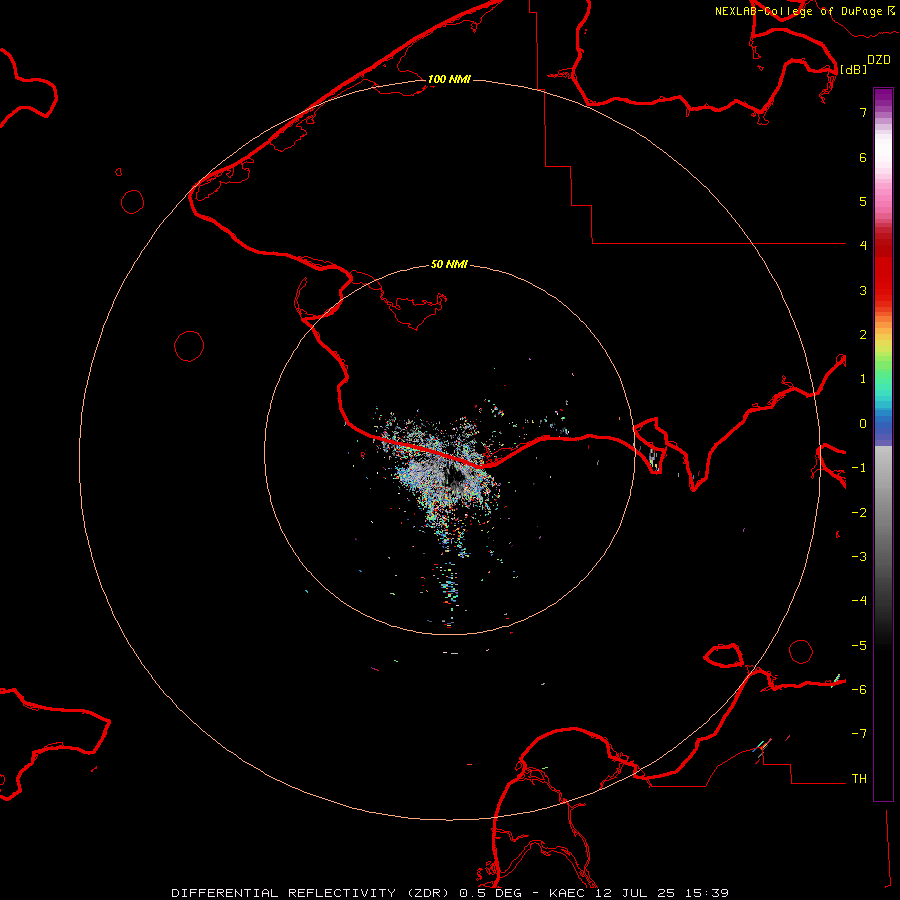Screen dimensions: 900x900
Task: Click the 1 dB colorbar tick label
Action: (x=863, y=379)
